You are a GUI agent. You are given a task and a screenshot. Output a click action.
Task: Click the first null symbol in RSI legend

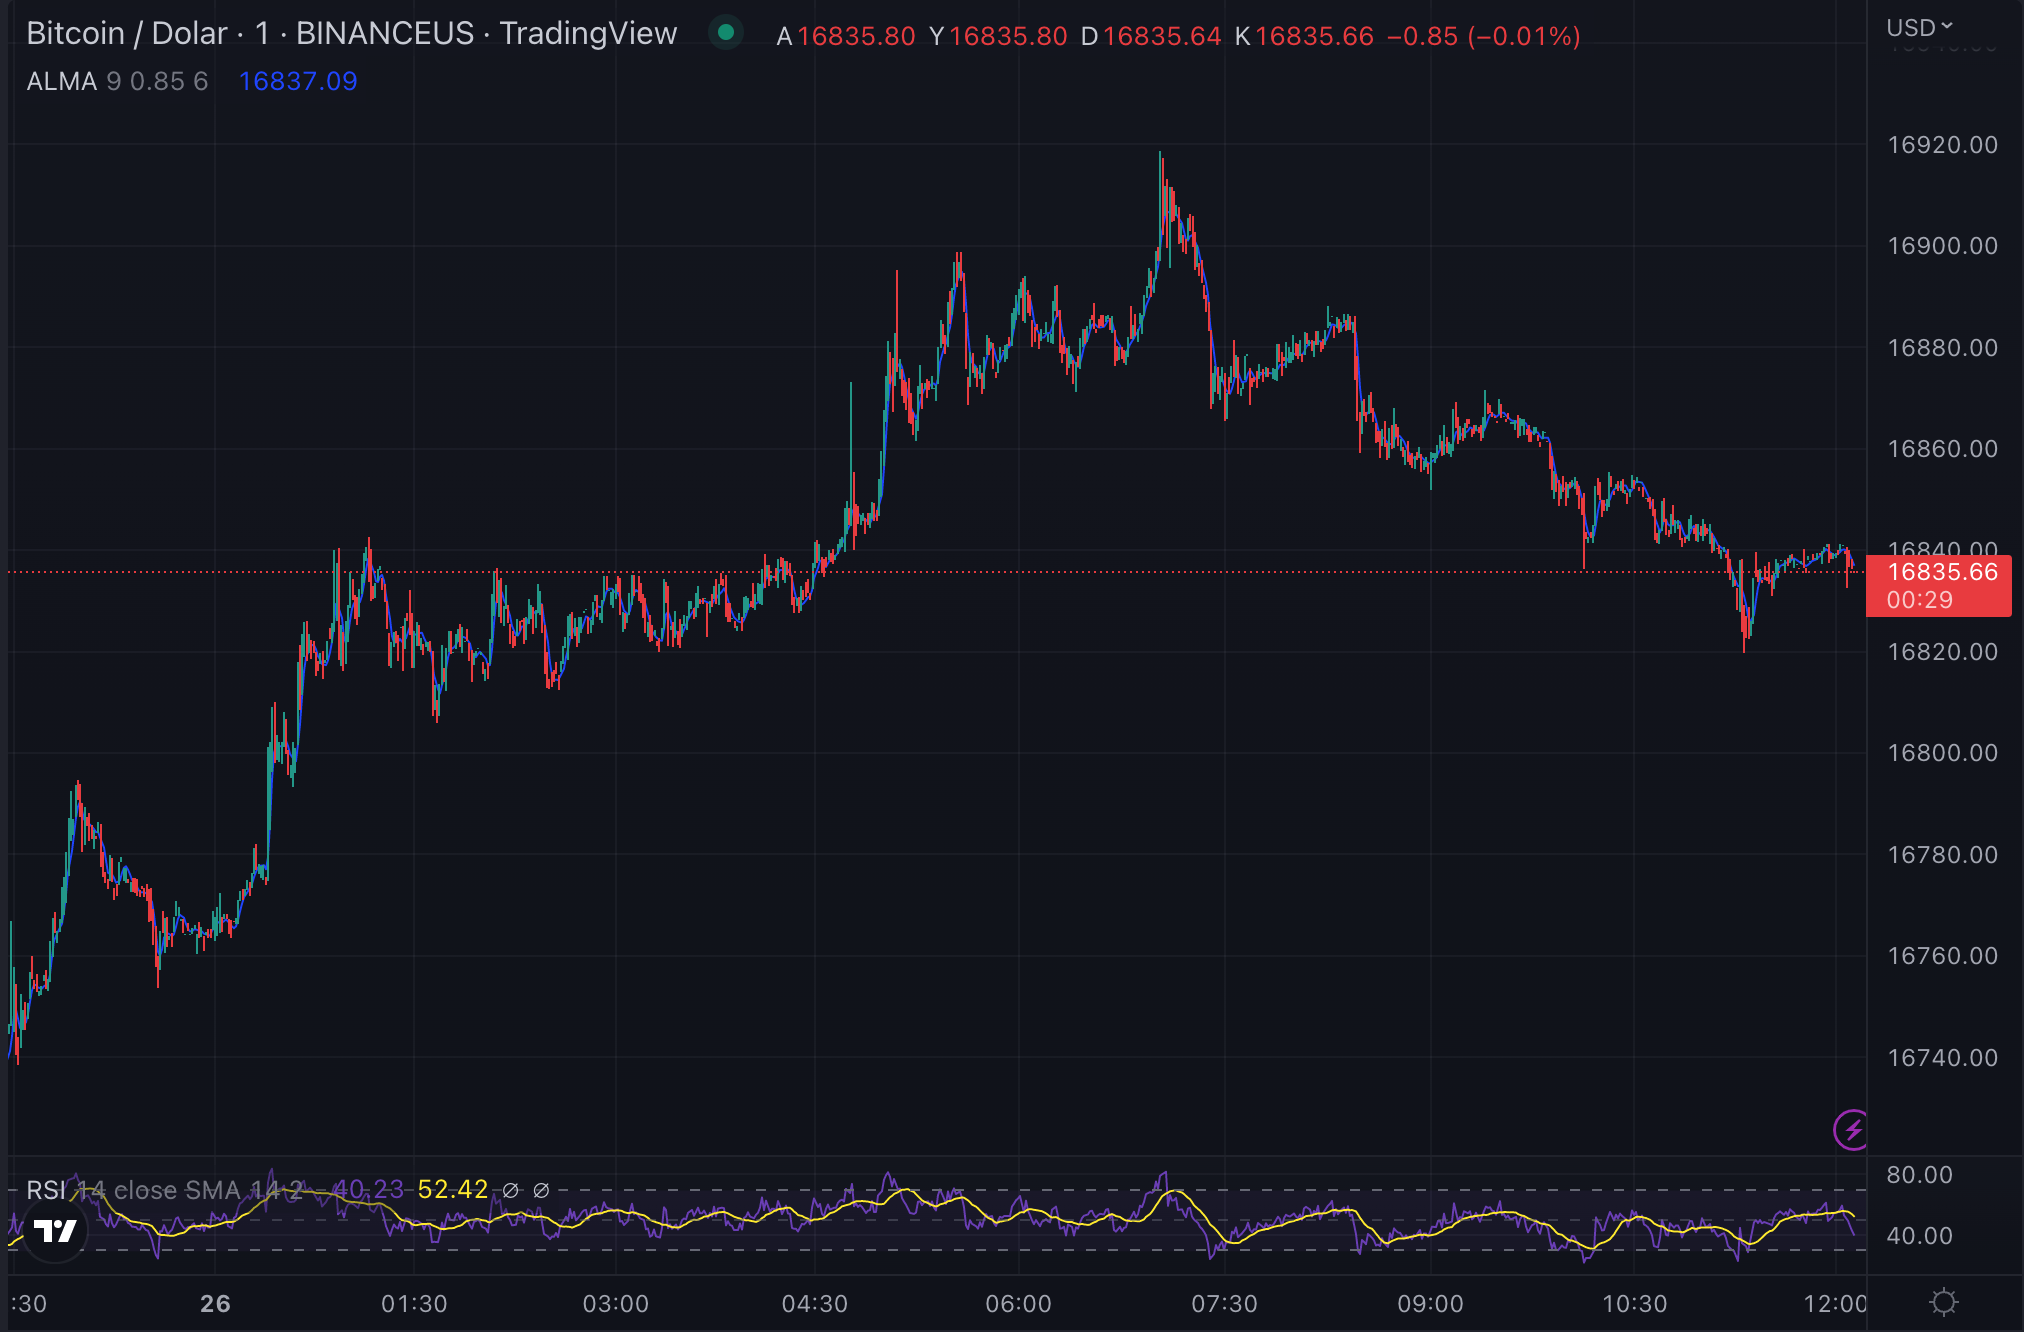tap(511, 1190)
